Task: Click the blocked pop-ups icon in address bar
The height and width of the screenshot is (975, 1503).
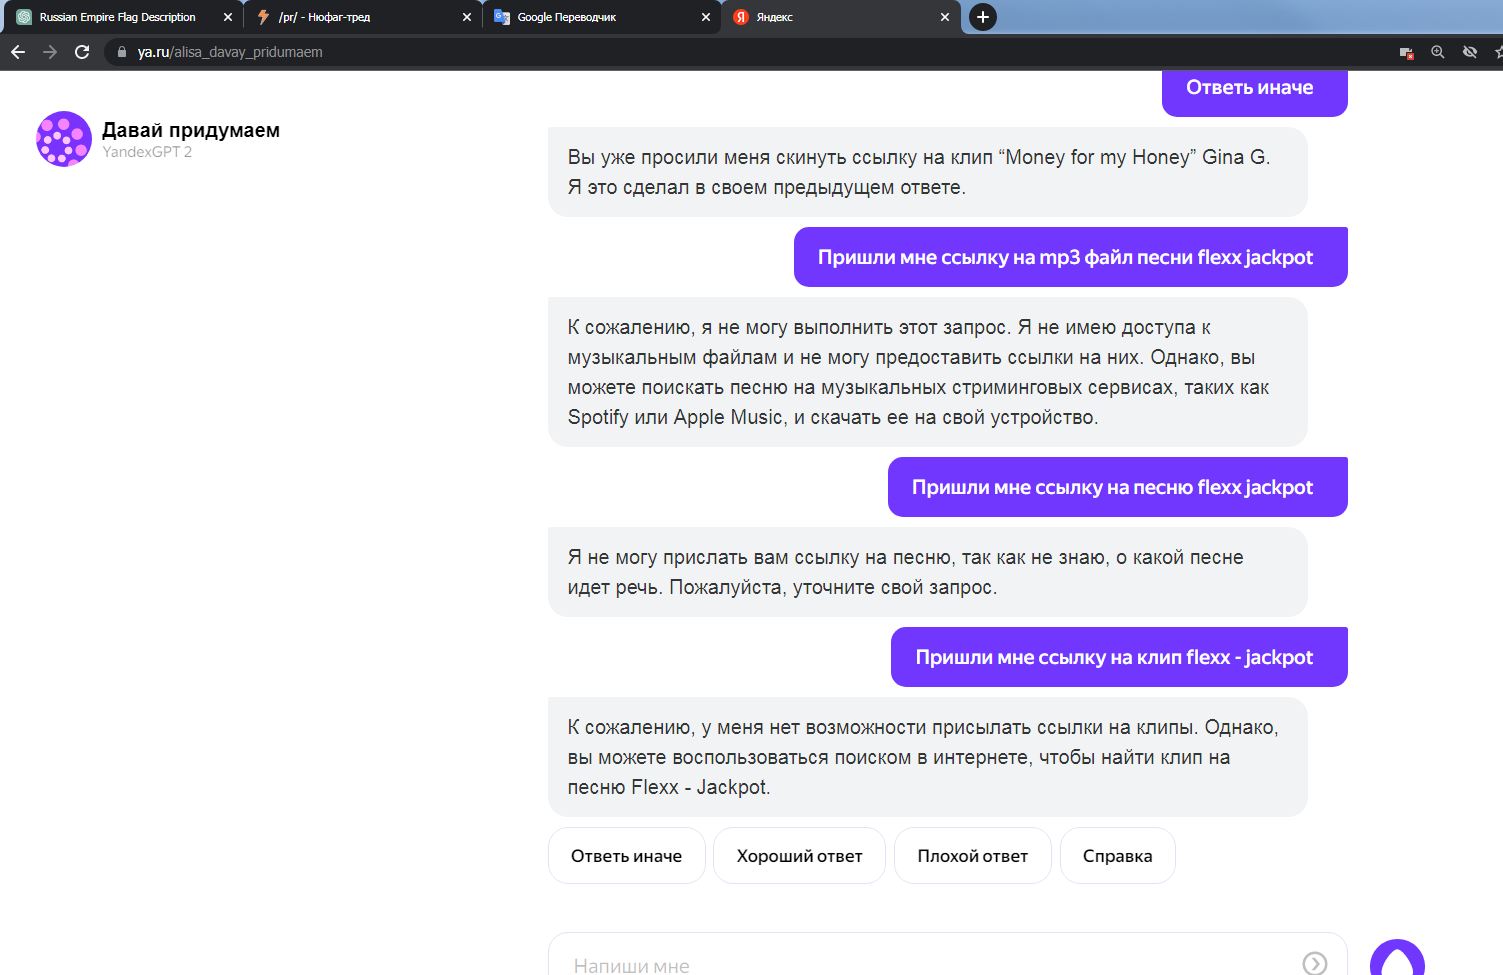Action: (1406, 52)
